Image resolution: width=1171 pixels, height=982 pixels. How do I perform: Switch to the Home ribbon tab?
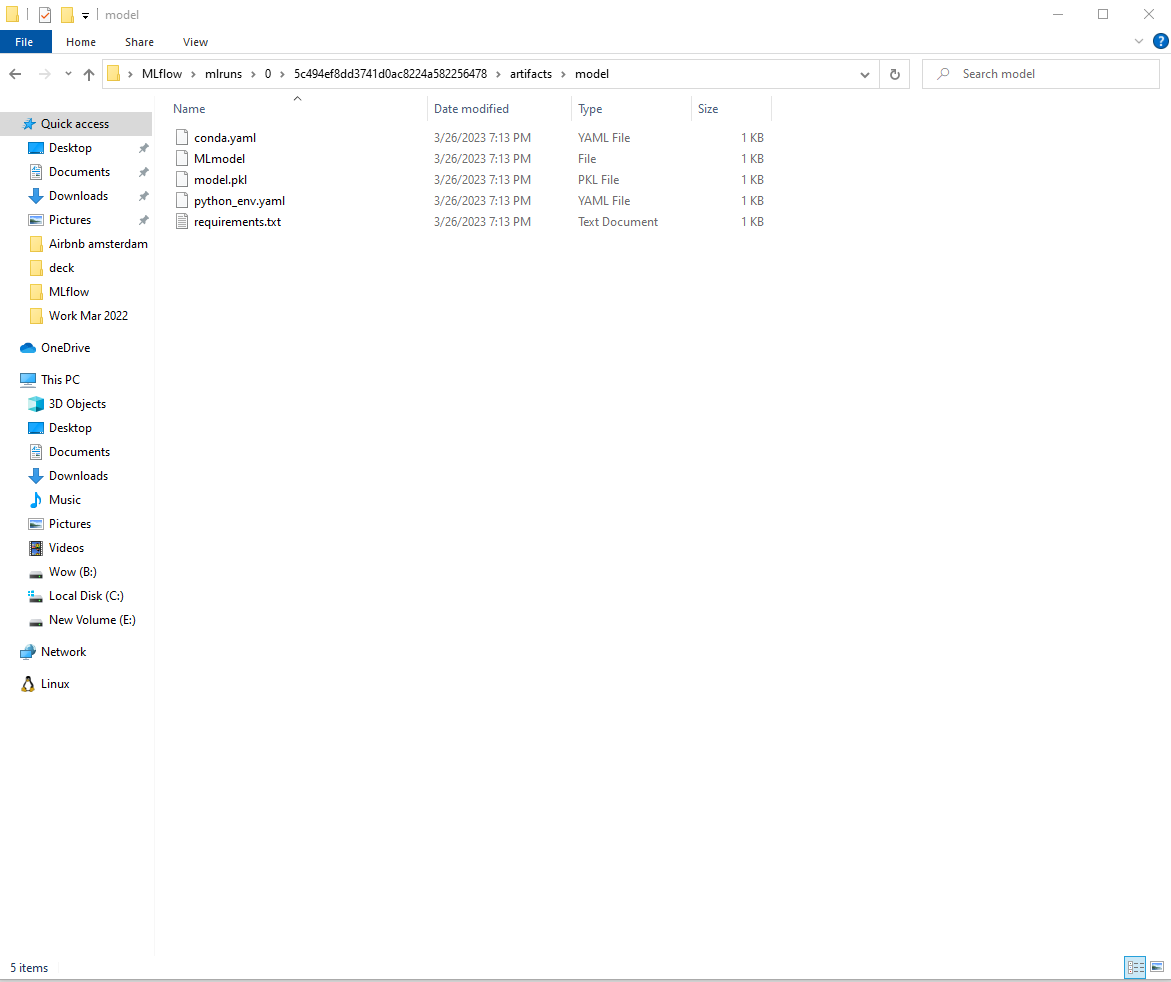click(81, 42)
